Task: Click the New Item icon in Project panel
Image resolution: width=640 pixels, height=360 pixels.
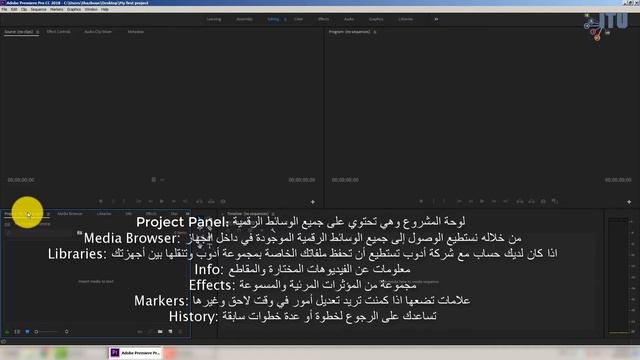Action: pyautogui.click(x=170, y=332)
